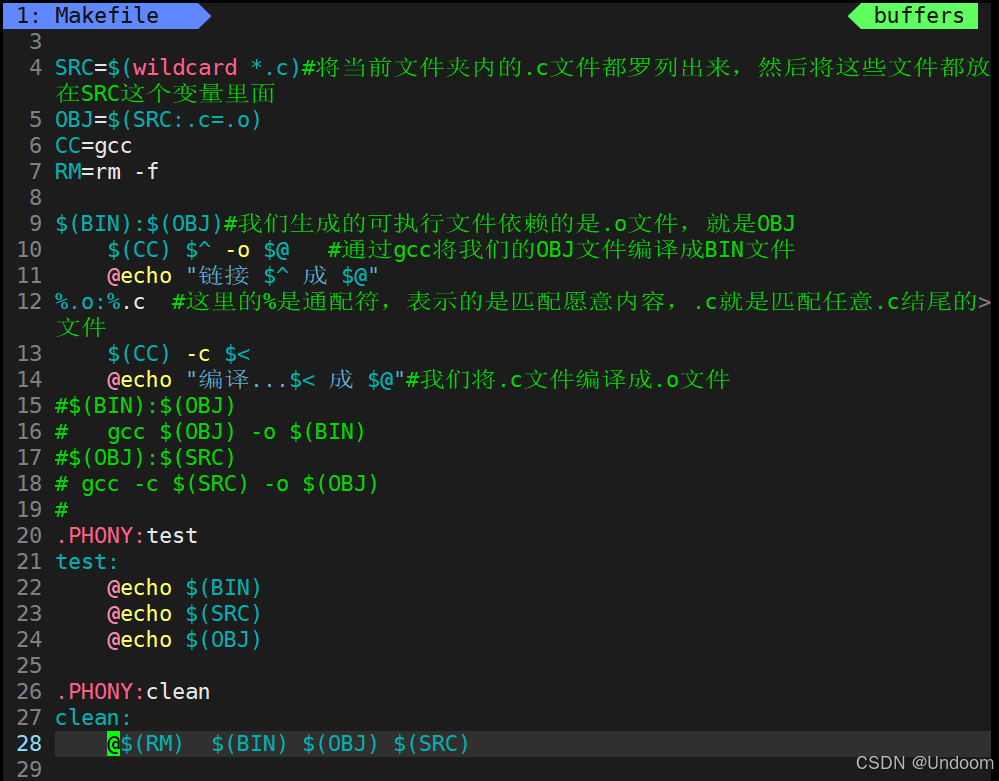Click '@echo "编译...$< 成 $@"' line
This screenshot has width=999, height=781.
click(x=256, y=380)
